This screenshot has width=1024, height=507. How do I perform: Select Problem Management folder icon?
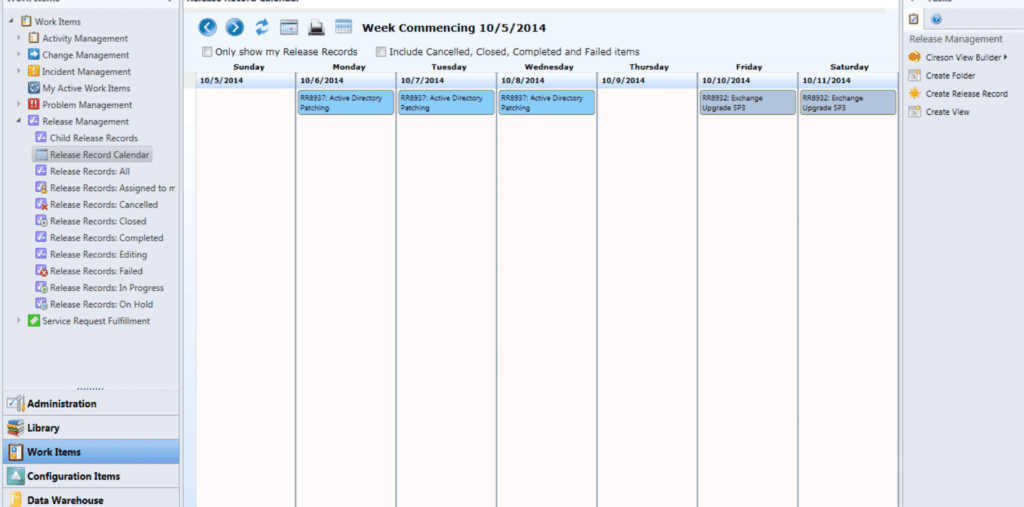(33, 105)
